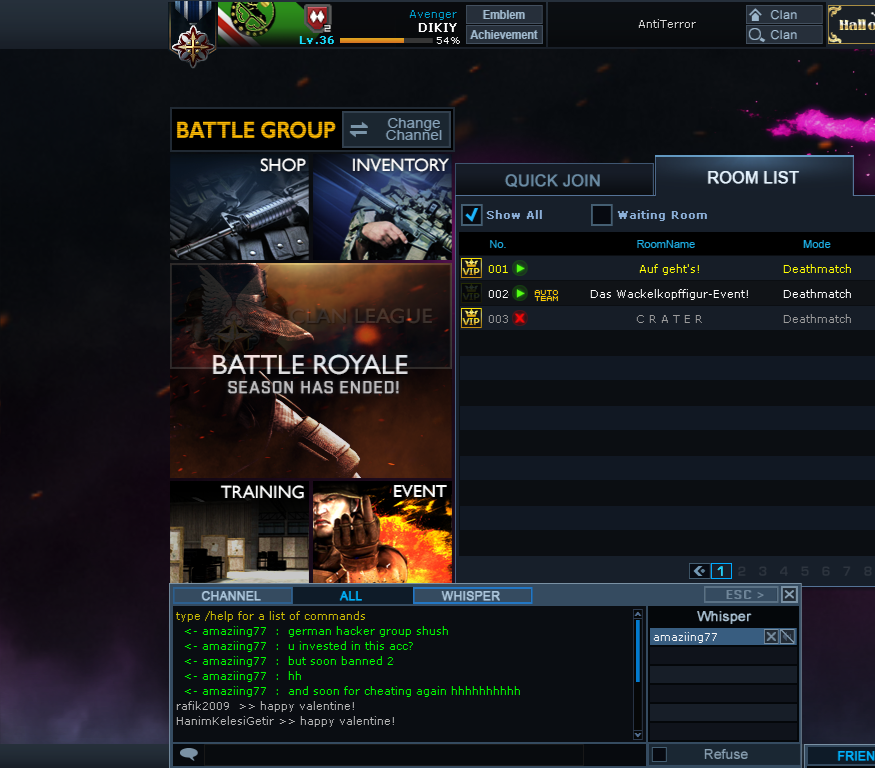
Task: Click chat line from HanimKelesiGetir
Action: coord(286,721)
